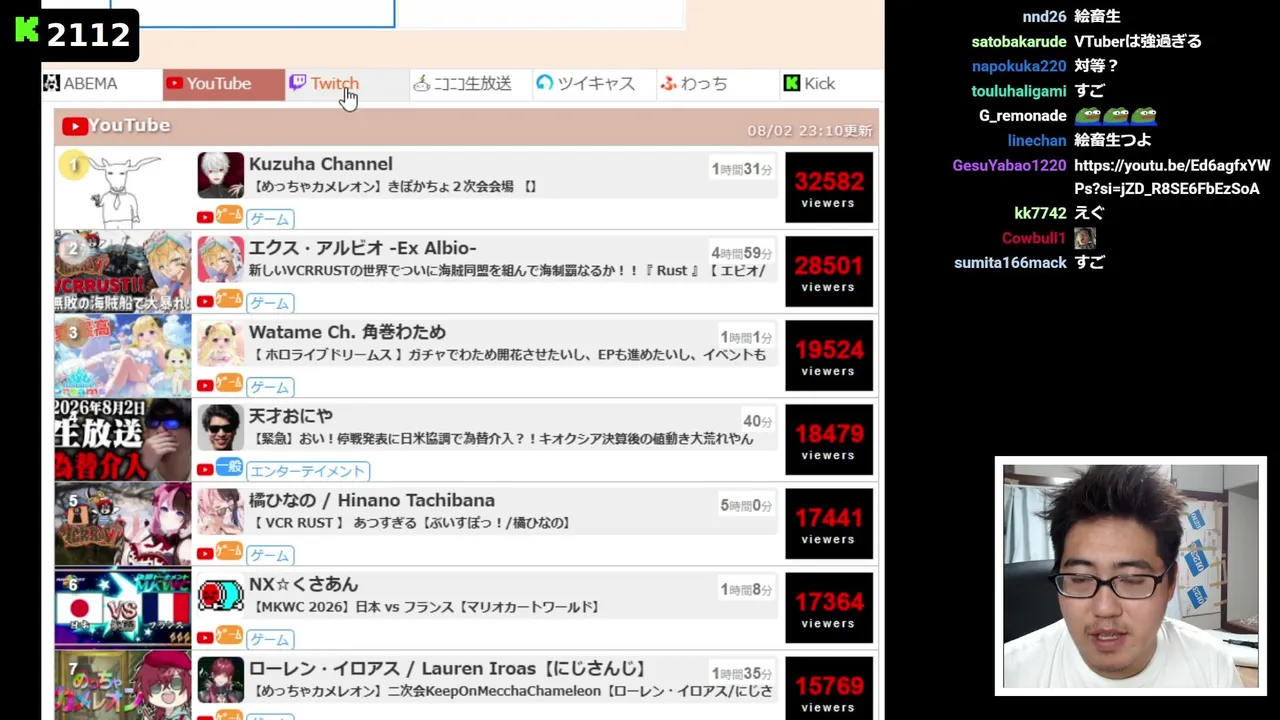Open the rank 2 VCR RUST thumbnail
The image size is (1280, 720).
tap(123, 273)
